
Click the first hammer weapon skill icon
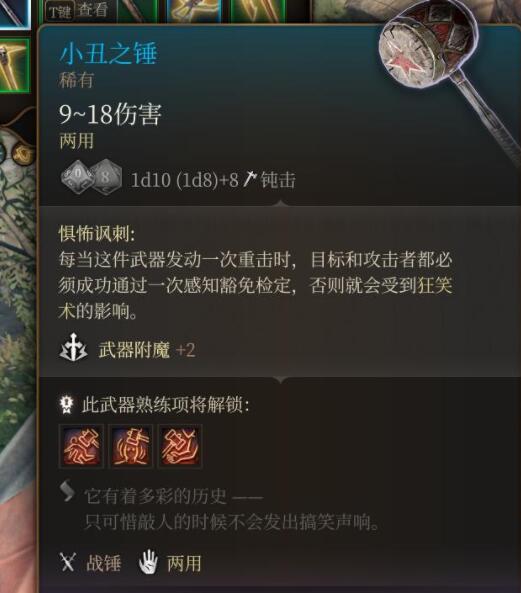81,447
